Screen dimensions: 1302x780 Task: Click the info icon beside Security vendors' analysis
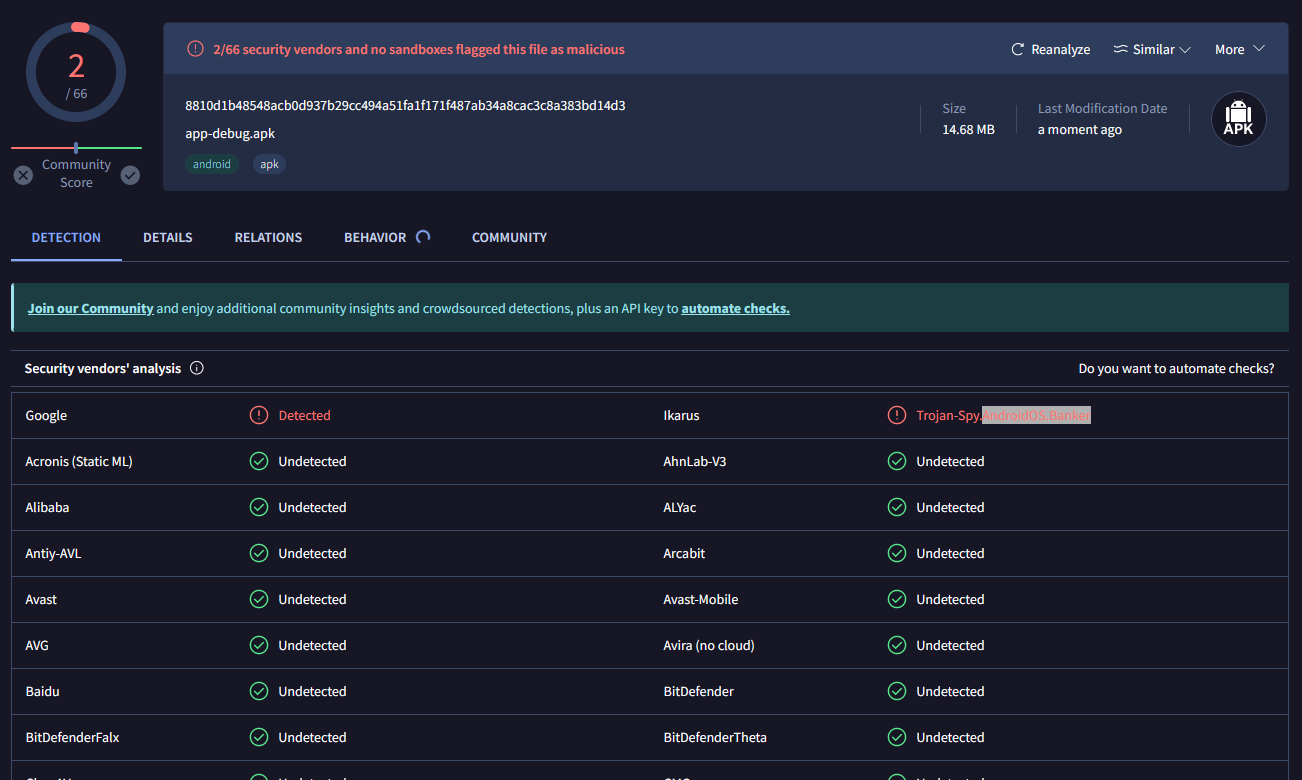pos(197,368)
